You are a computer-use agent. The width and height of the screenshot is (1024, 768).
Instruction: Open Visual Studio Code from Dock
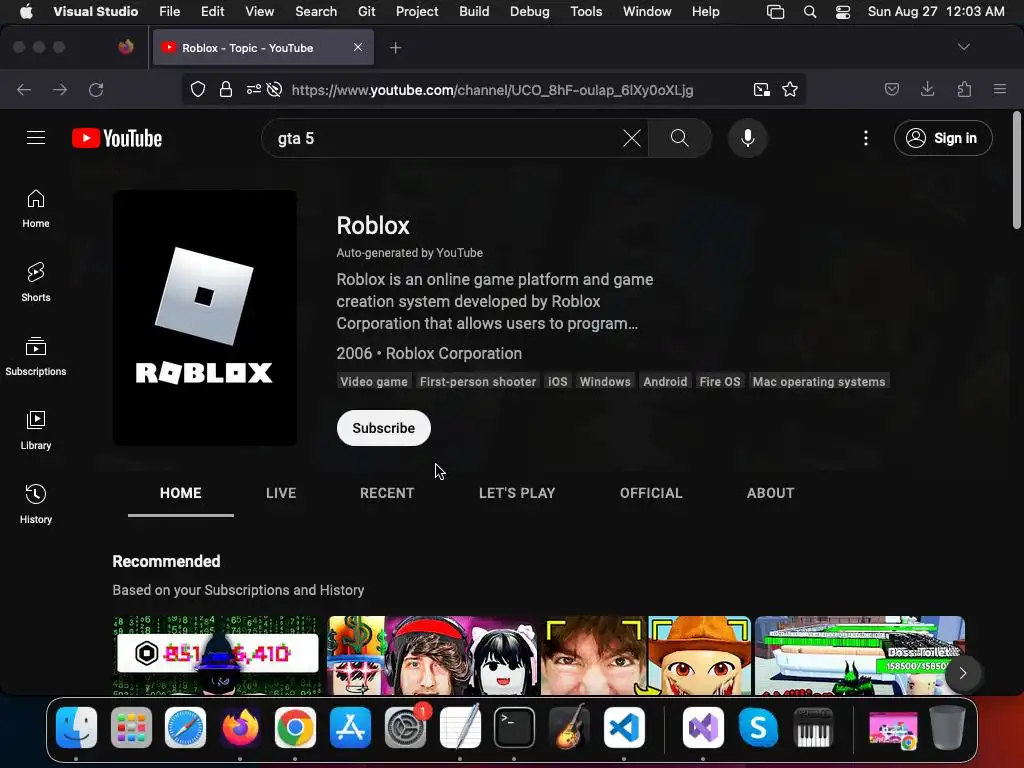coord(624,728)
